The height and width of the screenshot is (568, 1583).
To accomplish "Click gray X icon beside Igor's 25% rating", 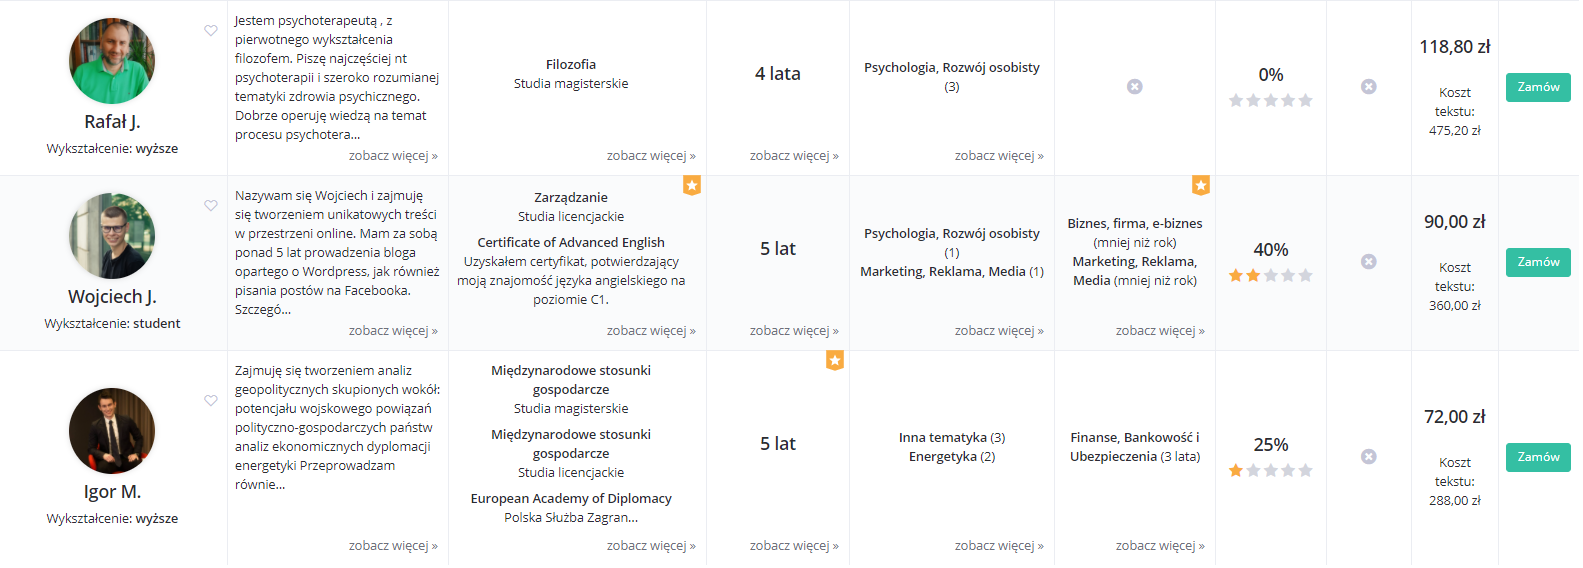I will pyautogui.click(x=1368, y=457).
